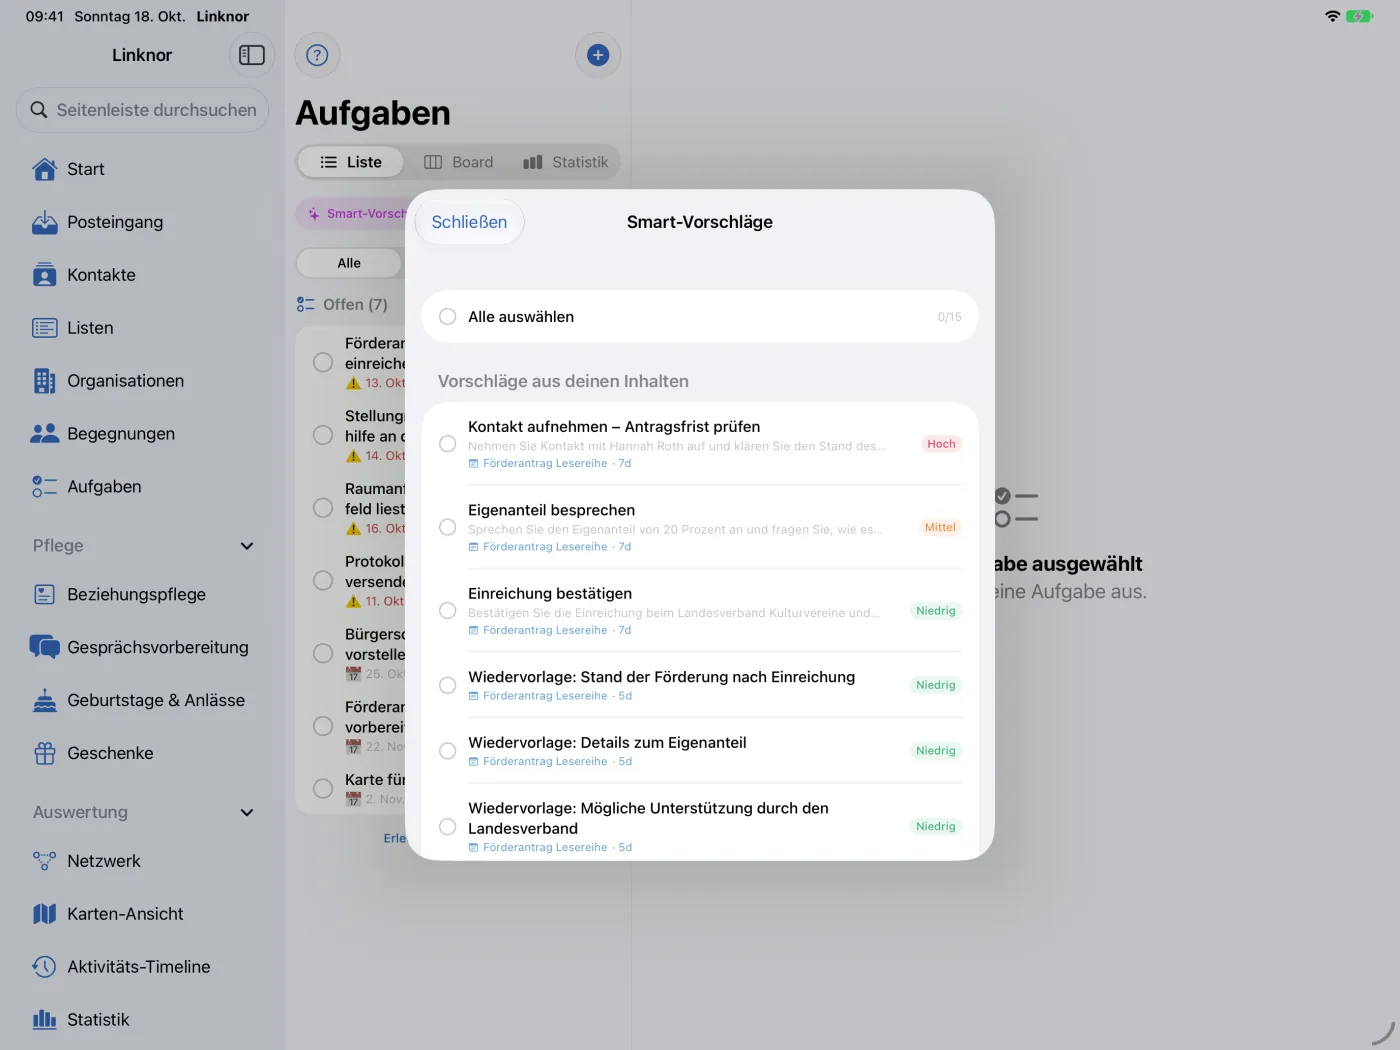The height and width of the screenshot is (1050, 1400).
Task: Collapse the Auswertung section chevron
Action: click(x=247, y=813)
